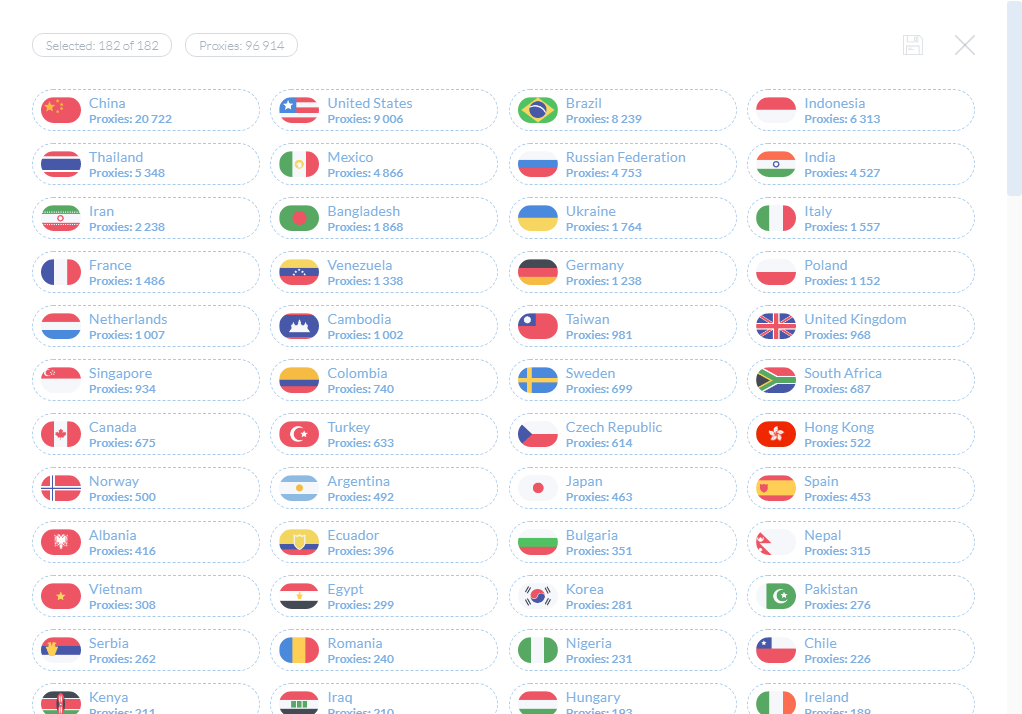The image size is (1022, 714).
Task: Click the Italy flag icon
Action: click(x=776, y=218)
